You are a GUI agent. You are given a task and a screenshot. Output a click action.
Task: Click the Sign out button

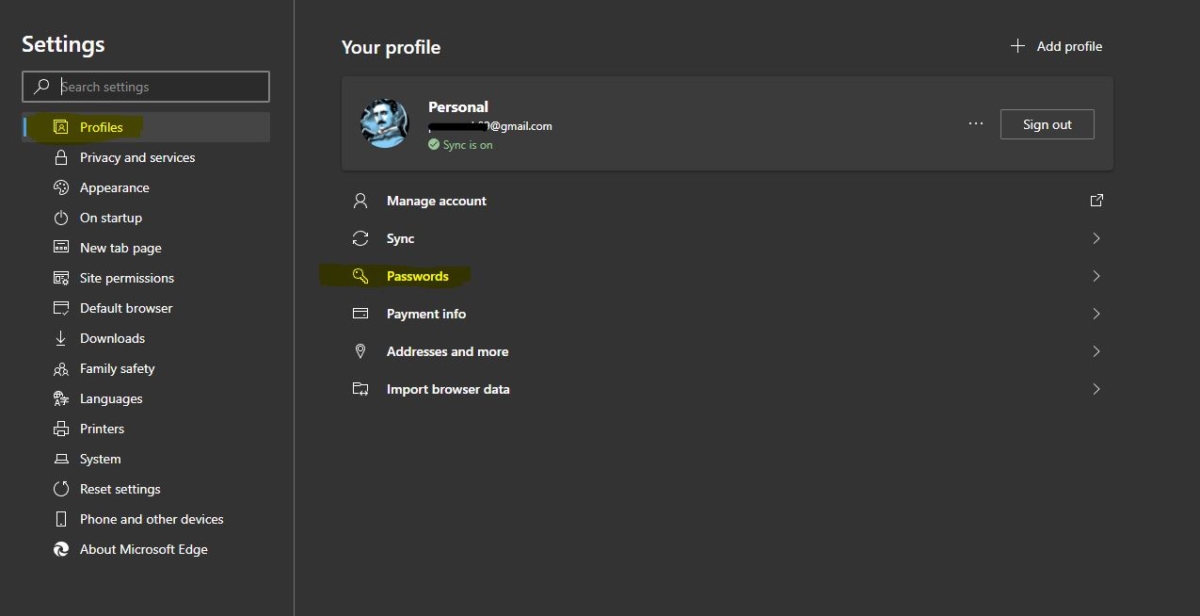(1047, 123)
